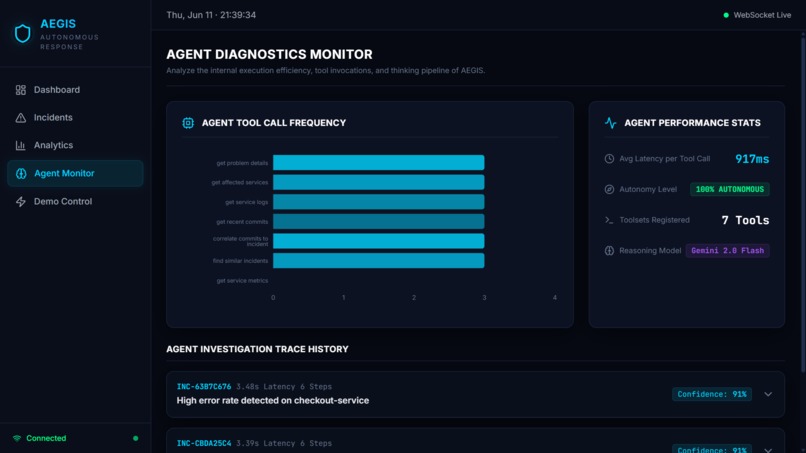Expand the INC-63B7C676 trace chevron
Viewport: 806px width, 453px height.
768,394
